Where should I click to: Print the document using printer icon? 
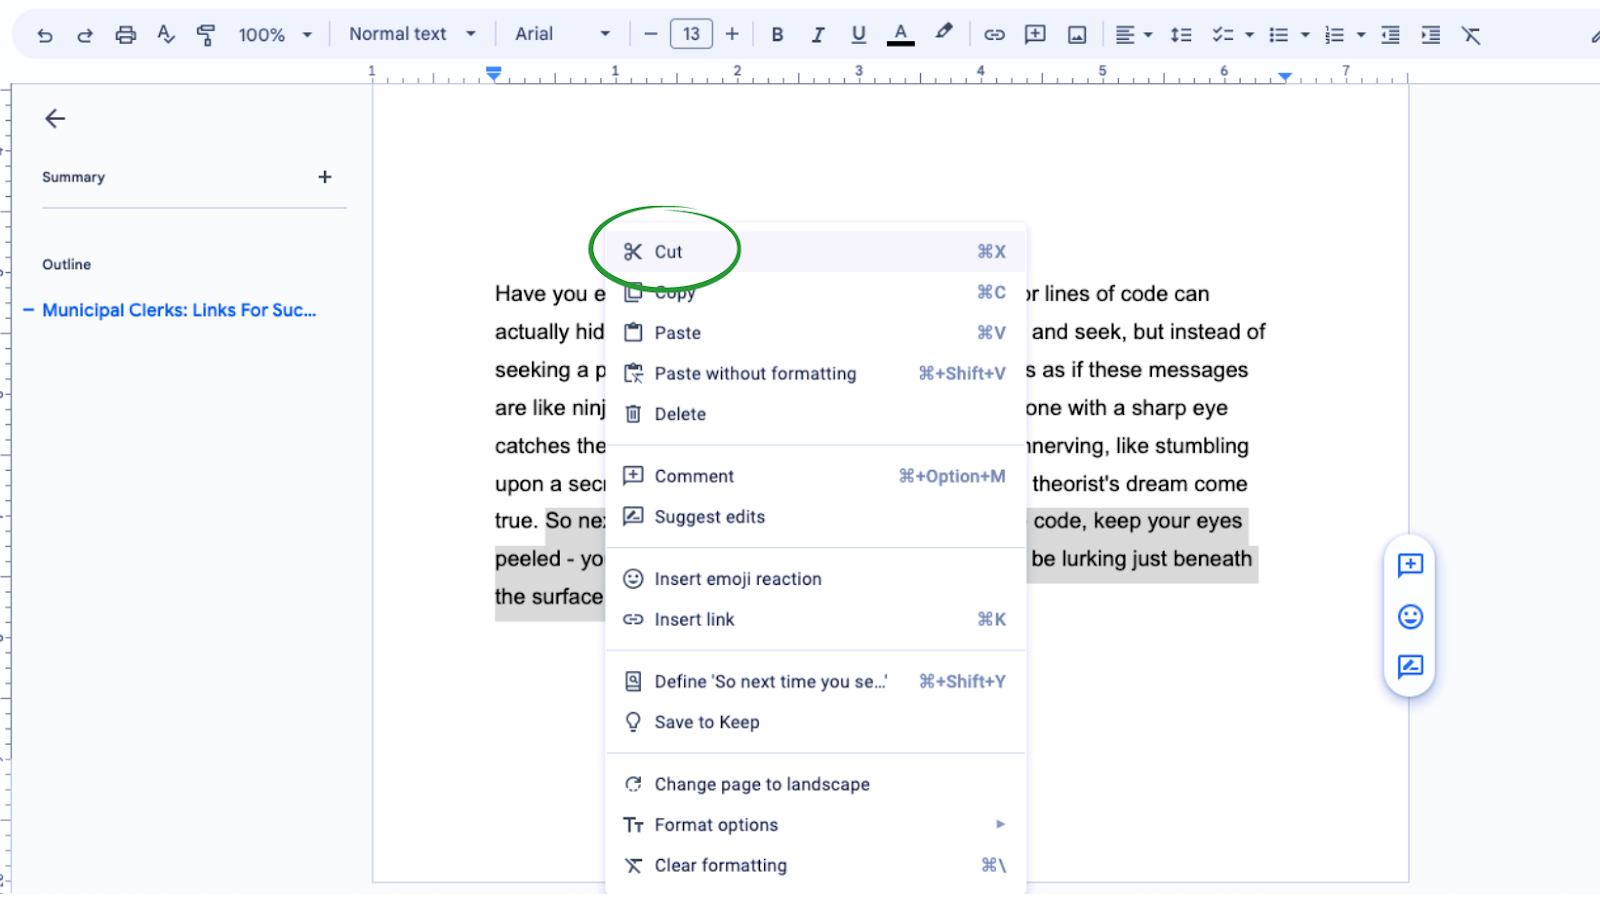125,35
